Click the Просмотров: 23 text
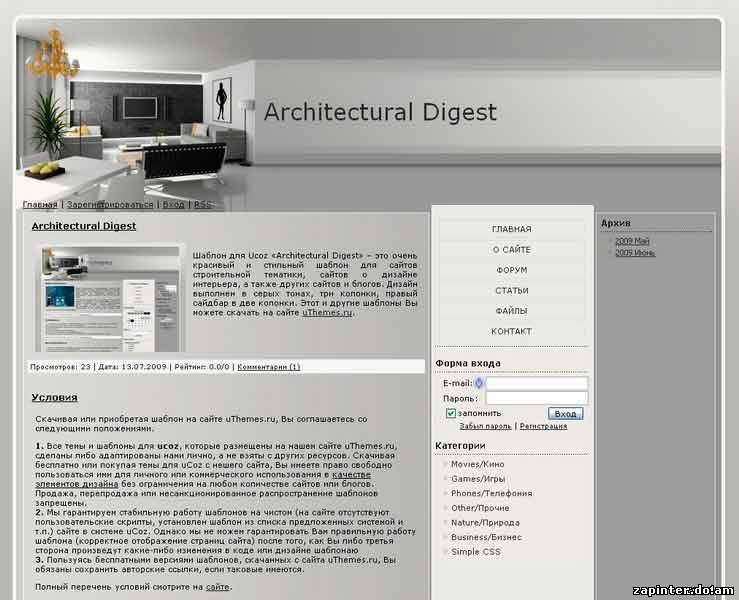The image size is (739, 600). [x=60, y=367]
